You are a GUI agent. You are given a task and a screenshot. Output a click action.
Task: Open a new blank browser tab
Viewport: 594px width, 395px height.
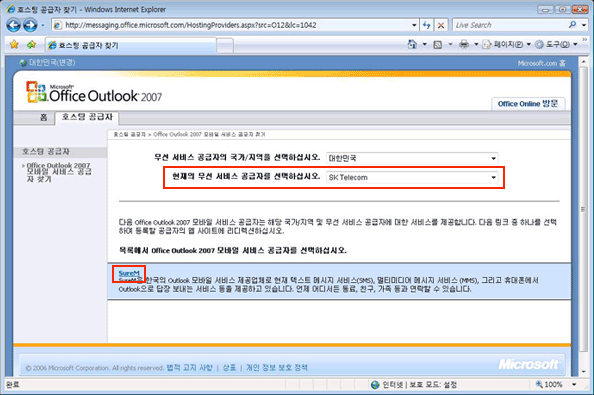225,46
